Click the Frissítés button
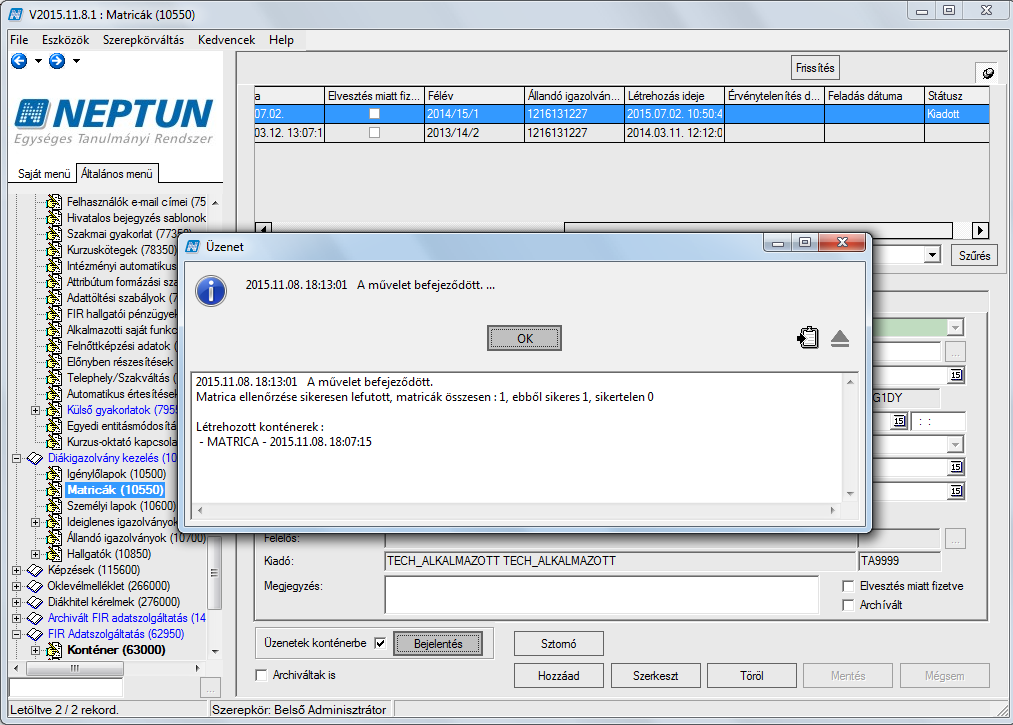 tap(815, 68)
